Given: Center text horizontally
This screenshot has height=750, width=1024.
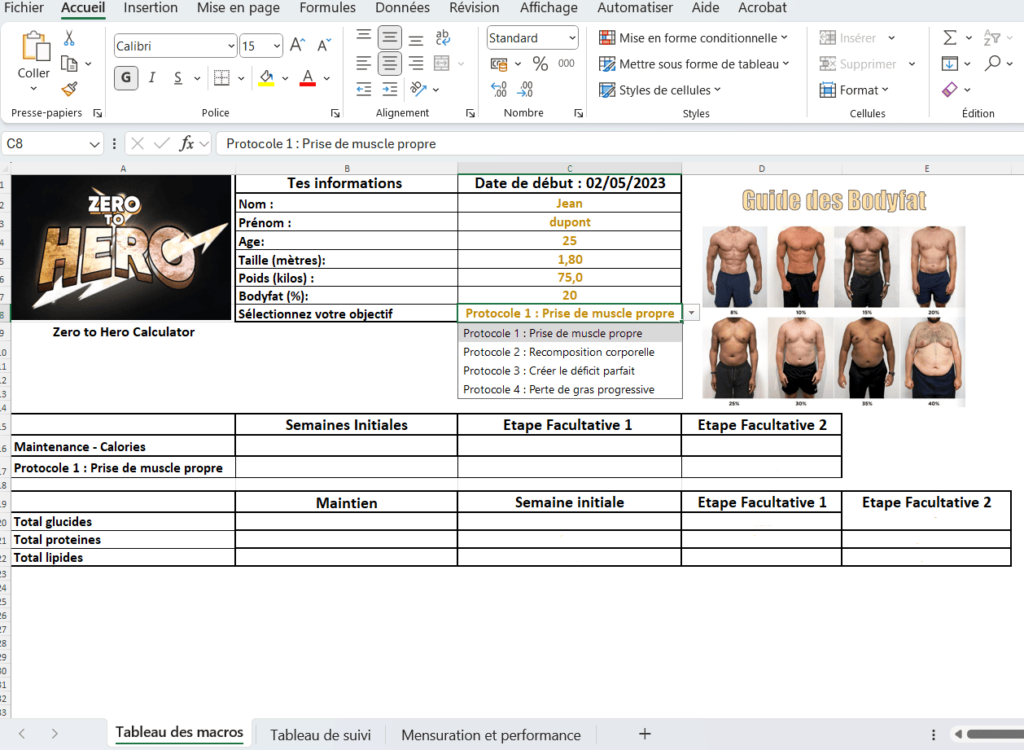Looking at the screenshot, I should tap(390, 63).
